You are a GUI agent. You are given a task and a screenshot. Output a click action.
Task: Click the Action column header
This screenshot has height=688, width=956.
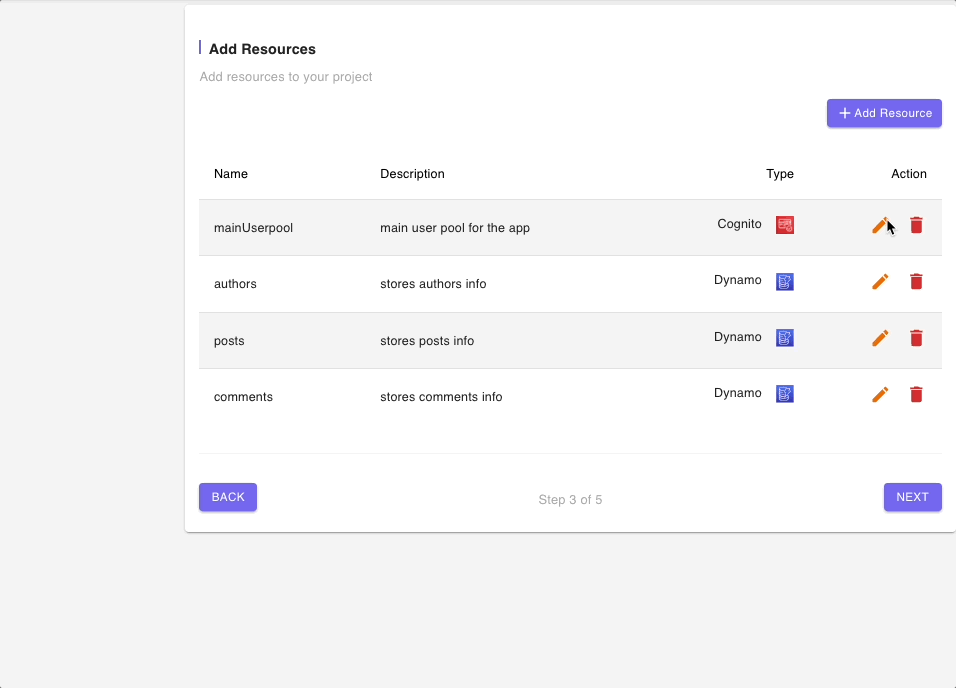coord(908,174)
